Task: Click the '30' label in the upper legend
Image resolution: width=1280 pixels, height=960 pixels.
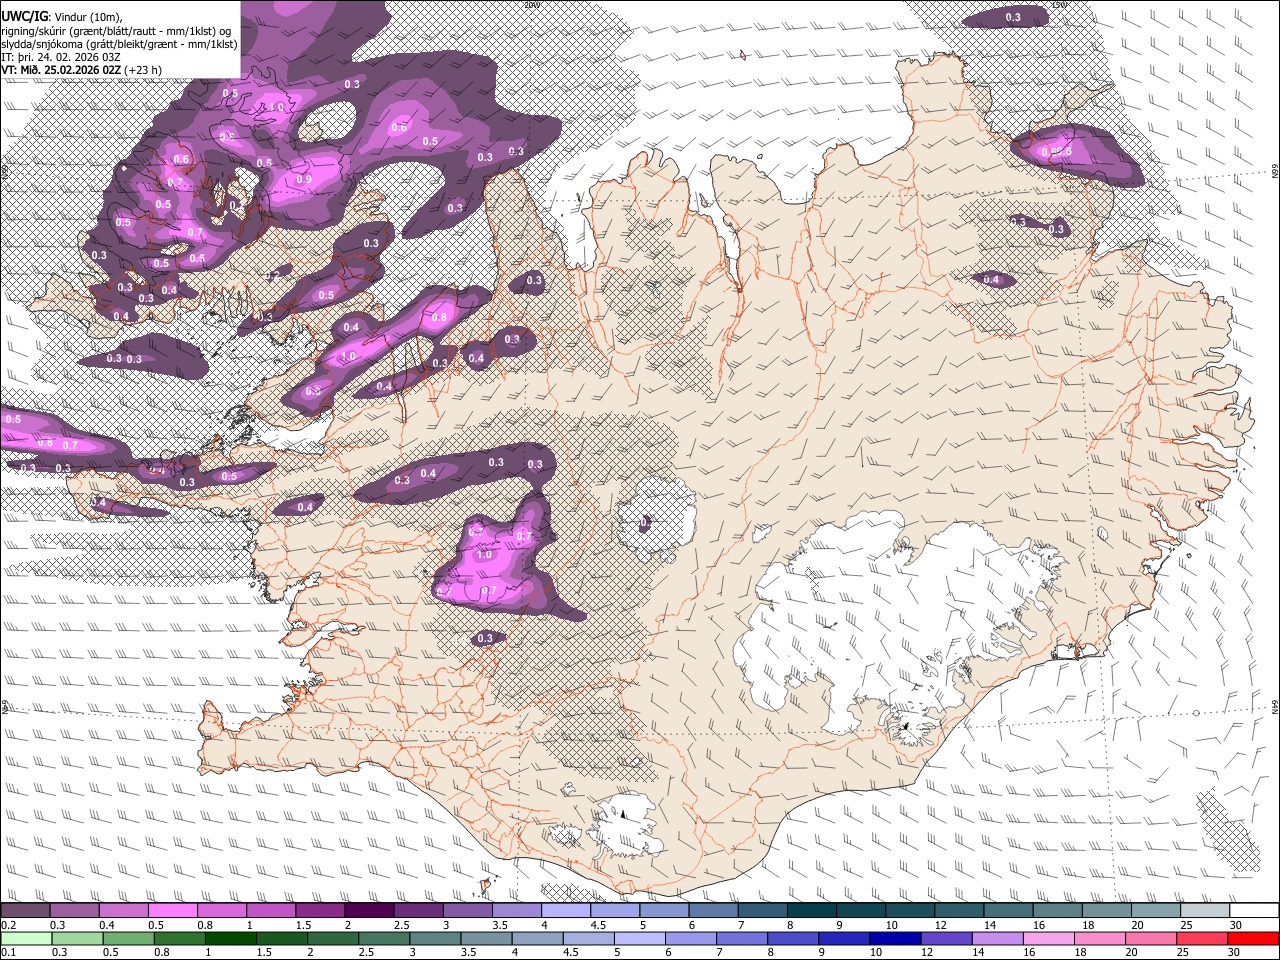Action: [x=1237, y=925]
